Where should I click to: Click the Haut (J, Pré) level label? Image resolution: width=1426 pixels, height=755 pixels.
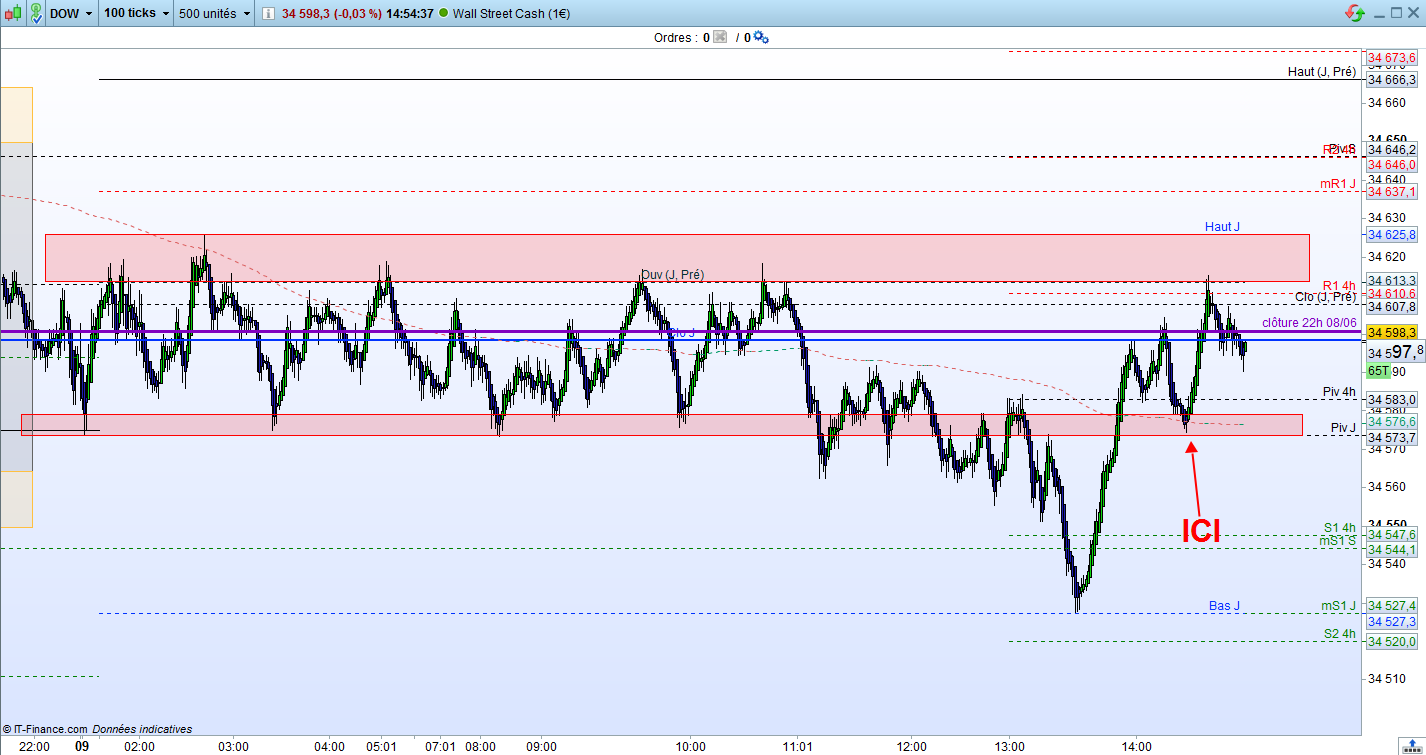(1322, 72)
